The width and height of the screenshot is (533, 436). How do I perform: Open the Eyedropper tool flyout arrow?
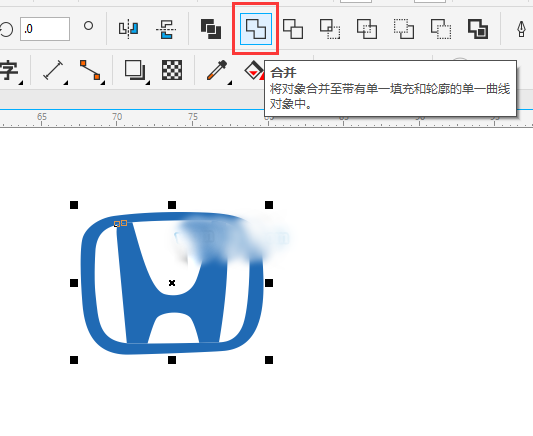pyautogui.click(x=230, y=83)
